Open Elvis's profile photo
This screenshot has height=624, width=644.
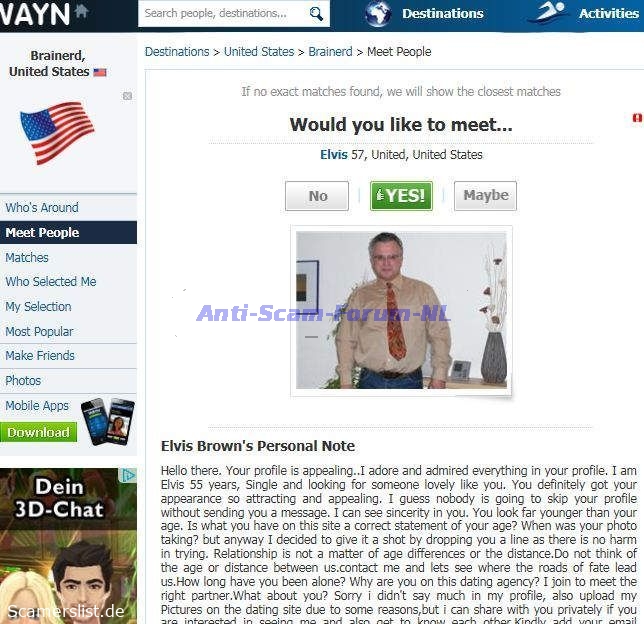tap(401, 310)
